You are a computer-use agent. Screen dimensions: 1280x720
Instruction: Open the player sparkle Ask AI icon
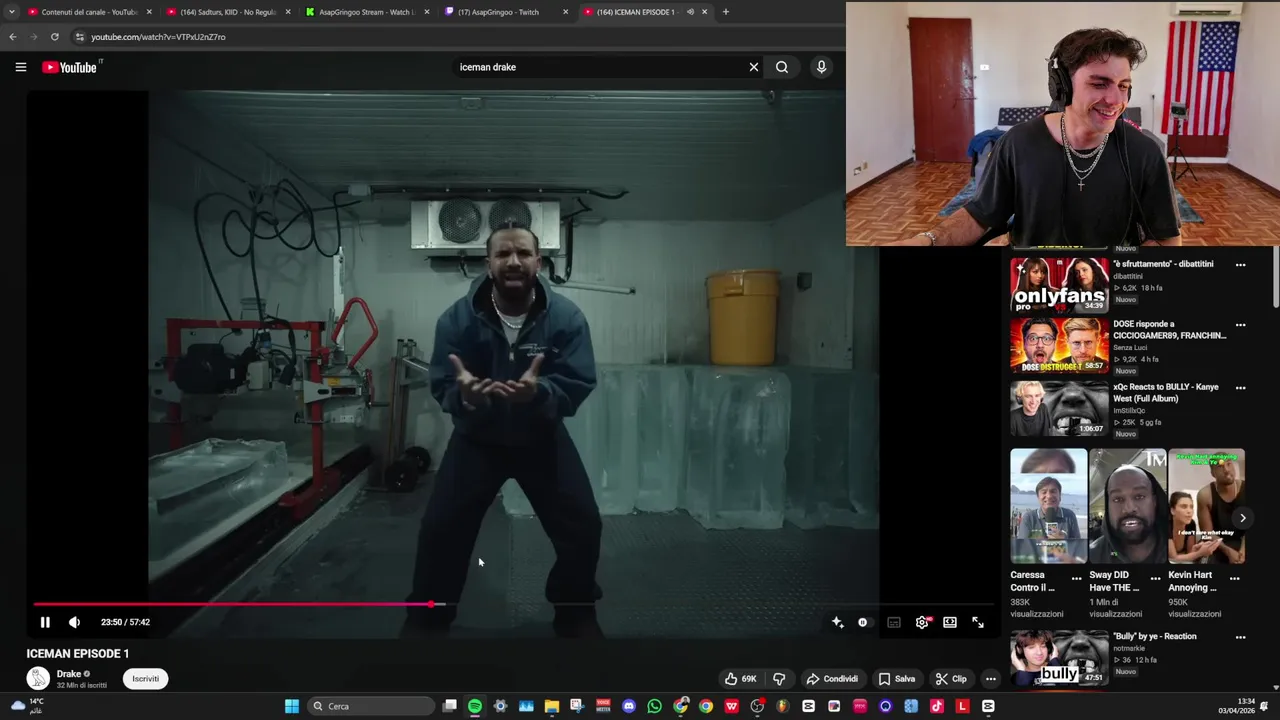tap(837, 622)
